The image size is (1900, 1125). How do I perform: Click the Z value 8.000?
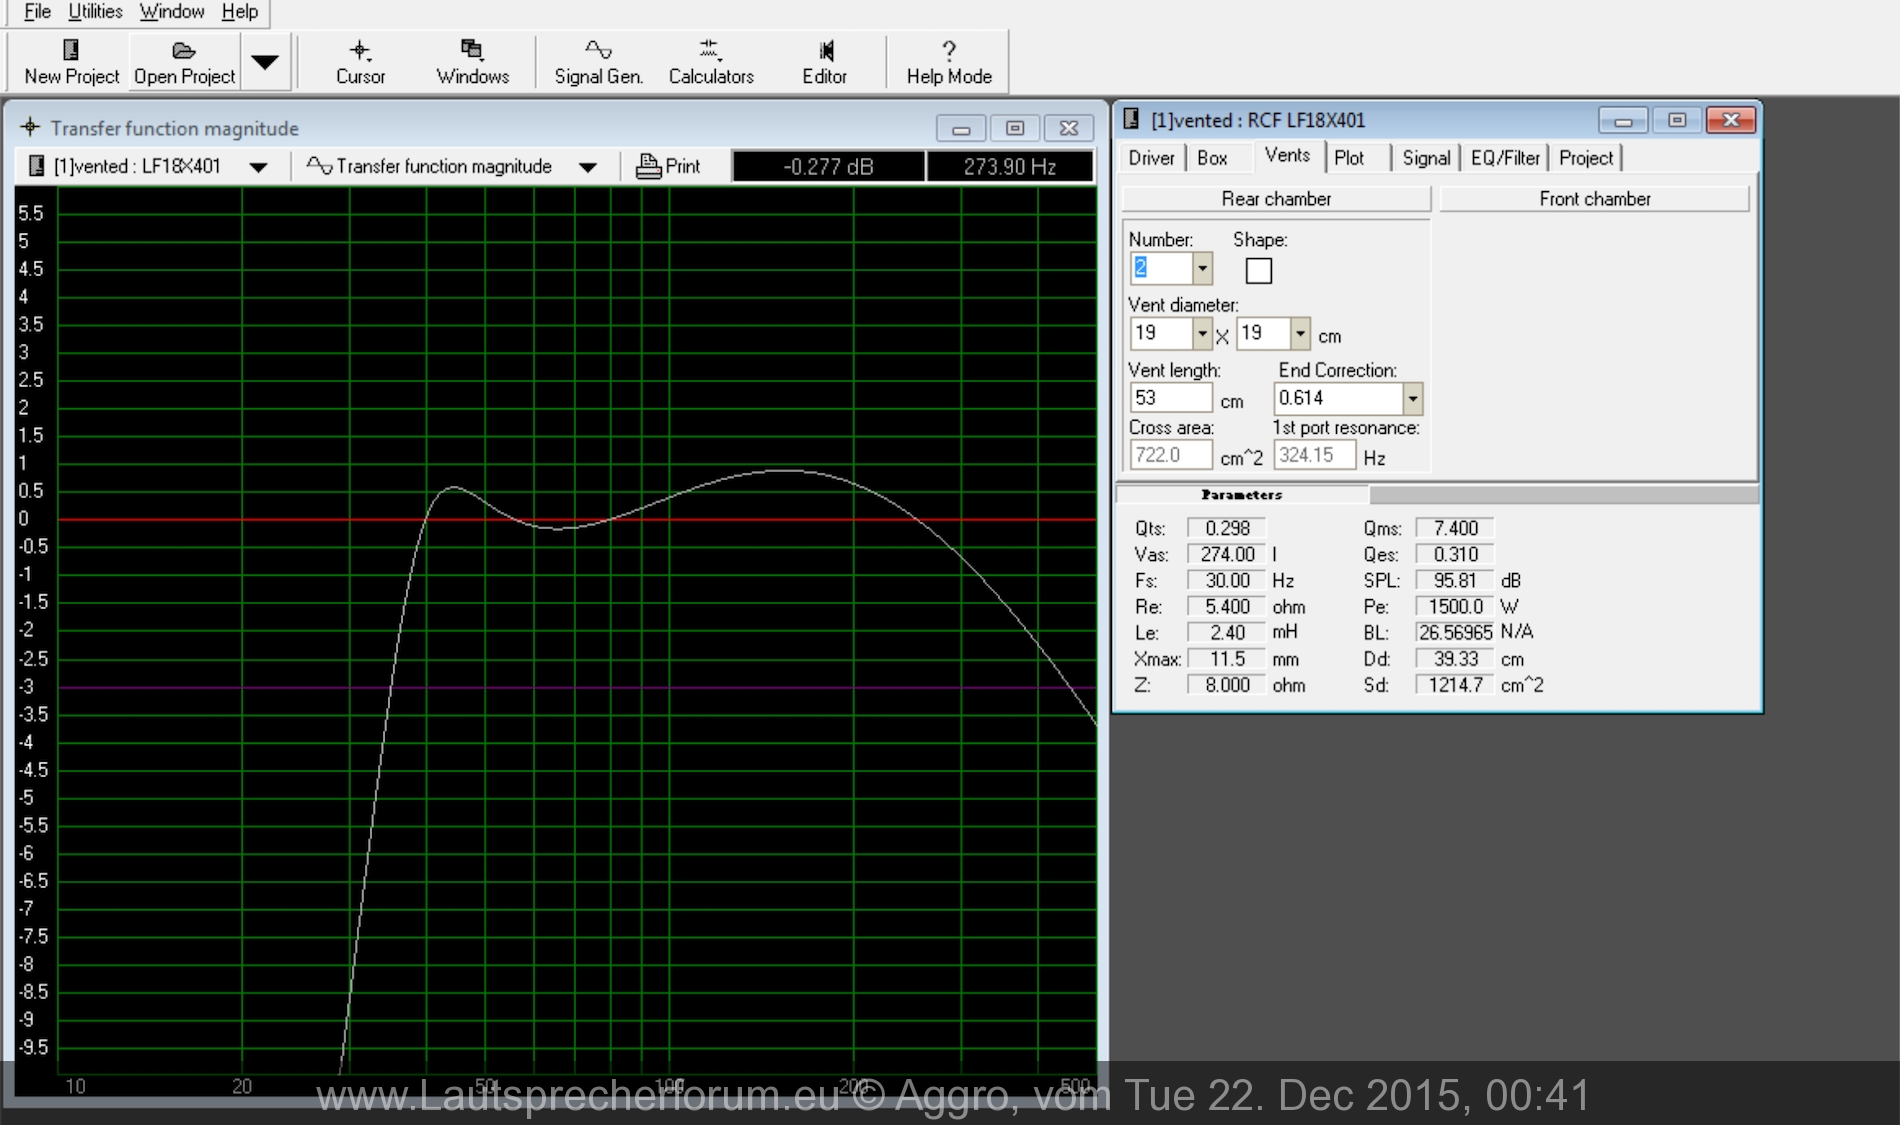click(1227, 685)
